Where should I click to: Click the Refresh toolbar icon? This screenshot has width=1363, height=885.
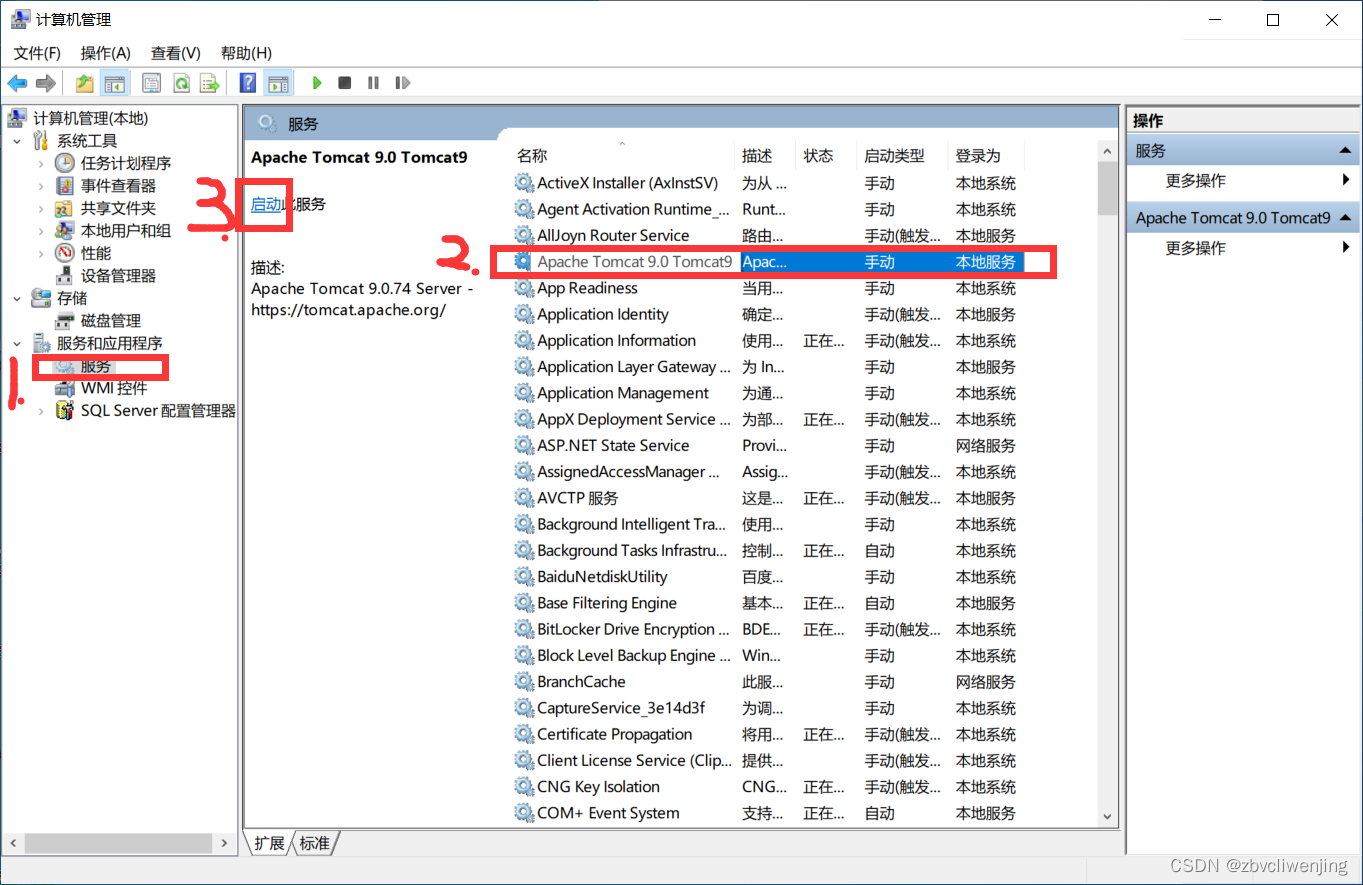181,83
